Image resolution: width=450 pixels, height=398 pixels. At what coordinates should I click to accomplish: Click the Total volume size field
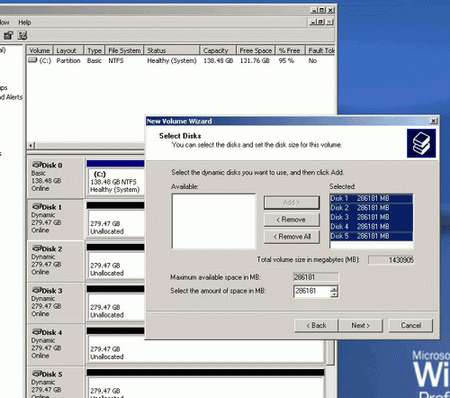point(391,260)
